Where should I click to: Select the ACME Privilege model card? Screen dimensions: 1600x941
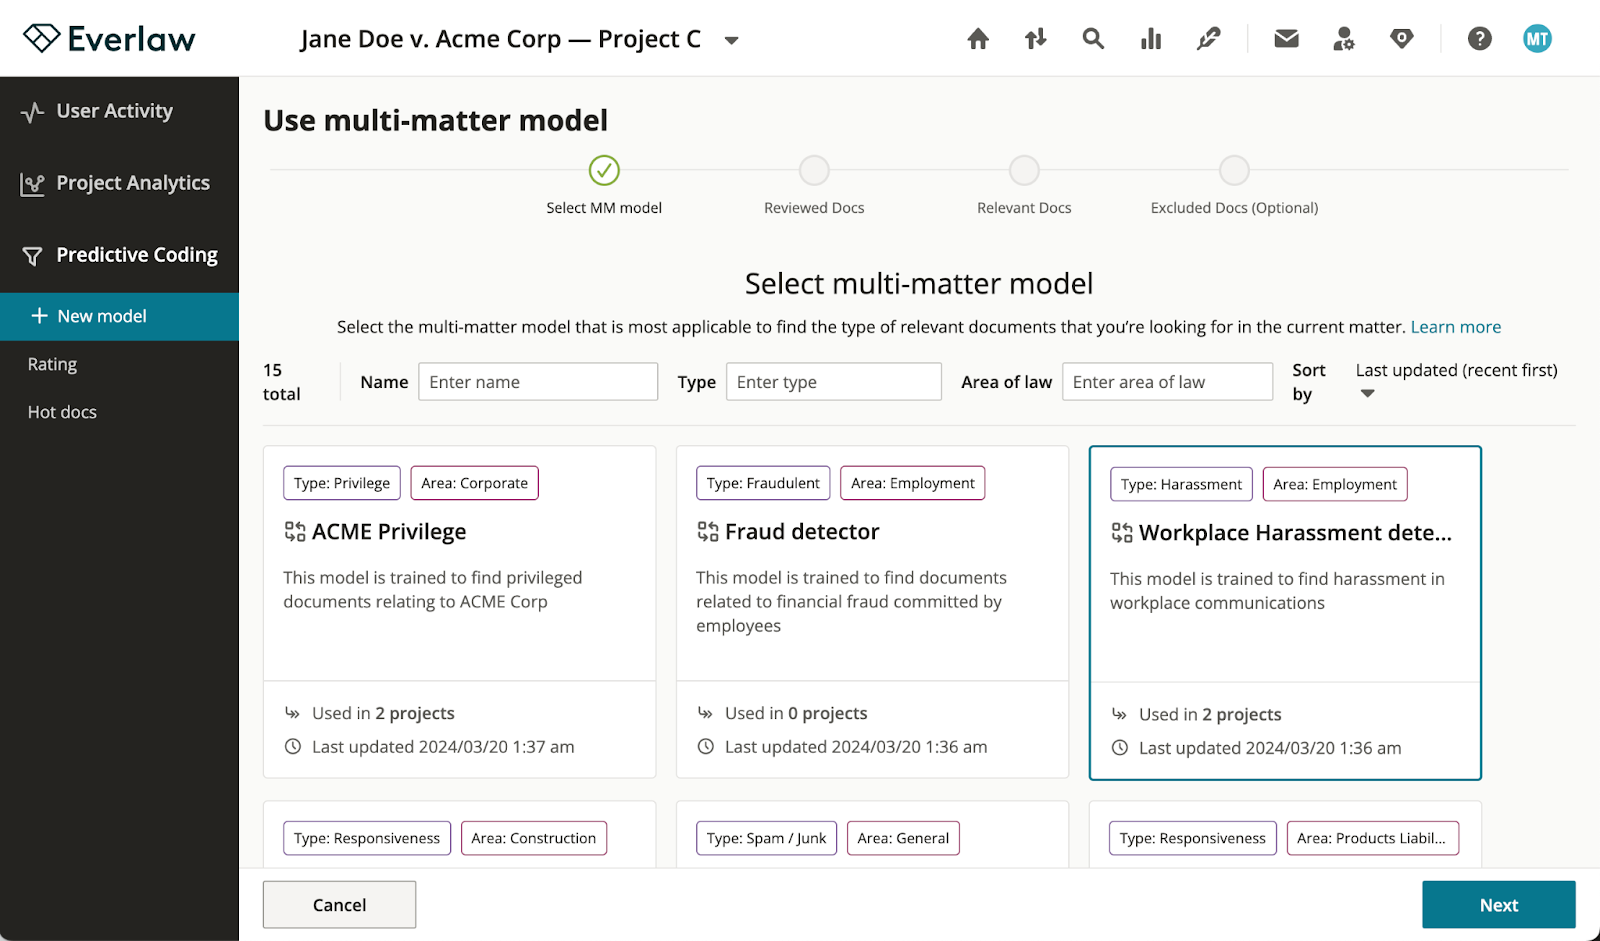click(460, 612)
